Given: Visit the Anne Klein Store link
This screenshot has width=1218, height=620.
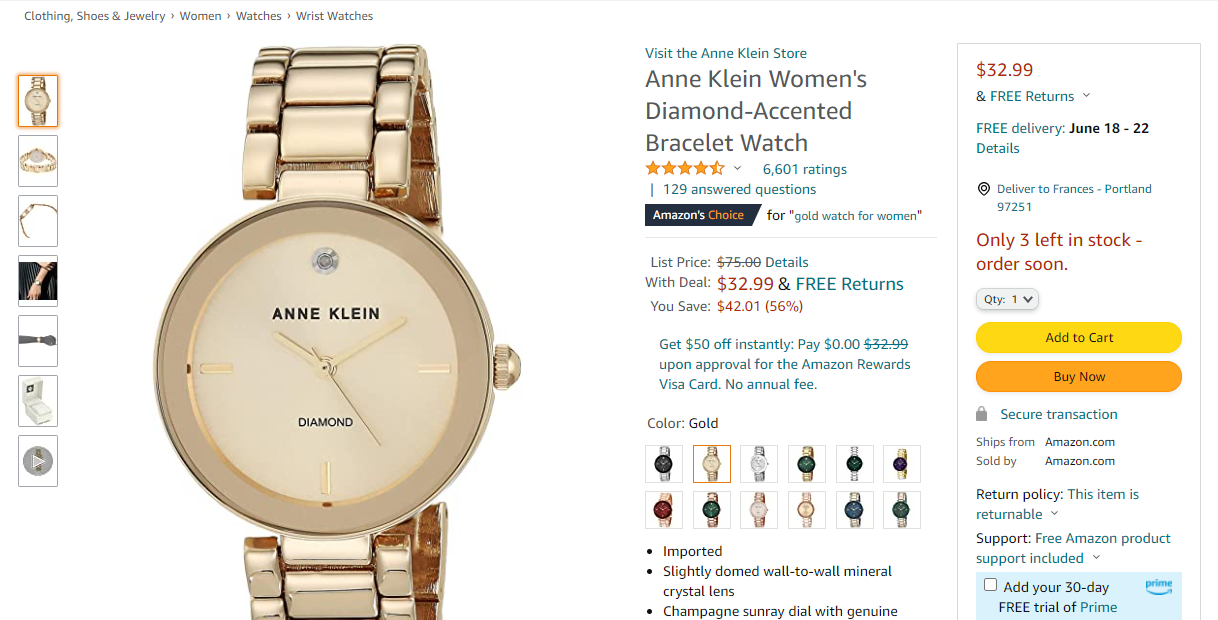Looking at the screenshot, I should click(726, 53).
